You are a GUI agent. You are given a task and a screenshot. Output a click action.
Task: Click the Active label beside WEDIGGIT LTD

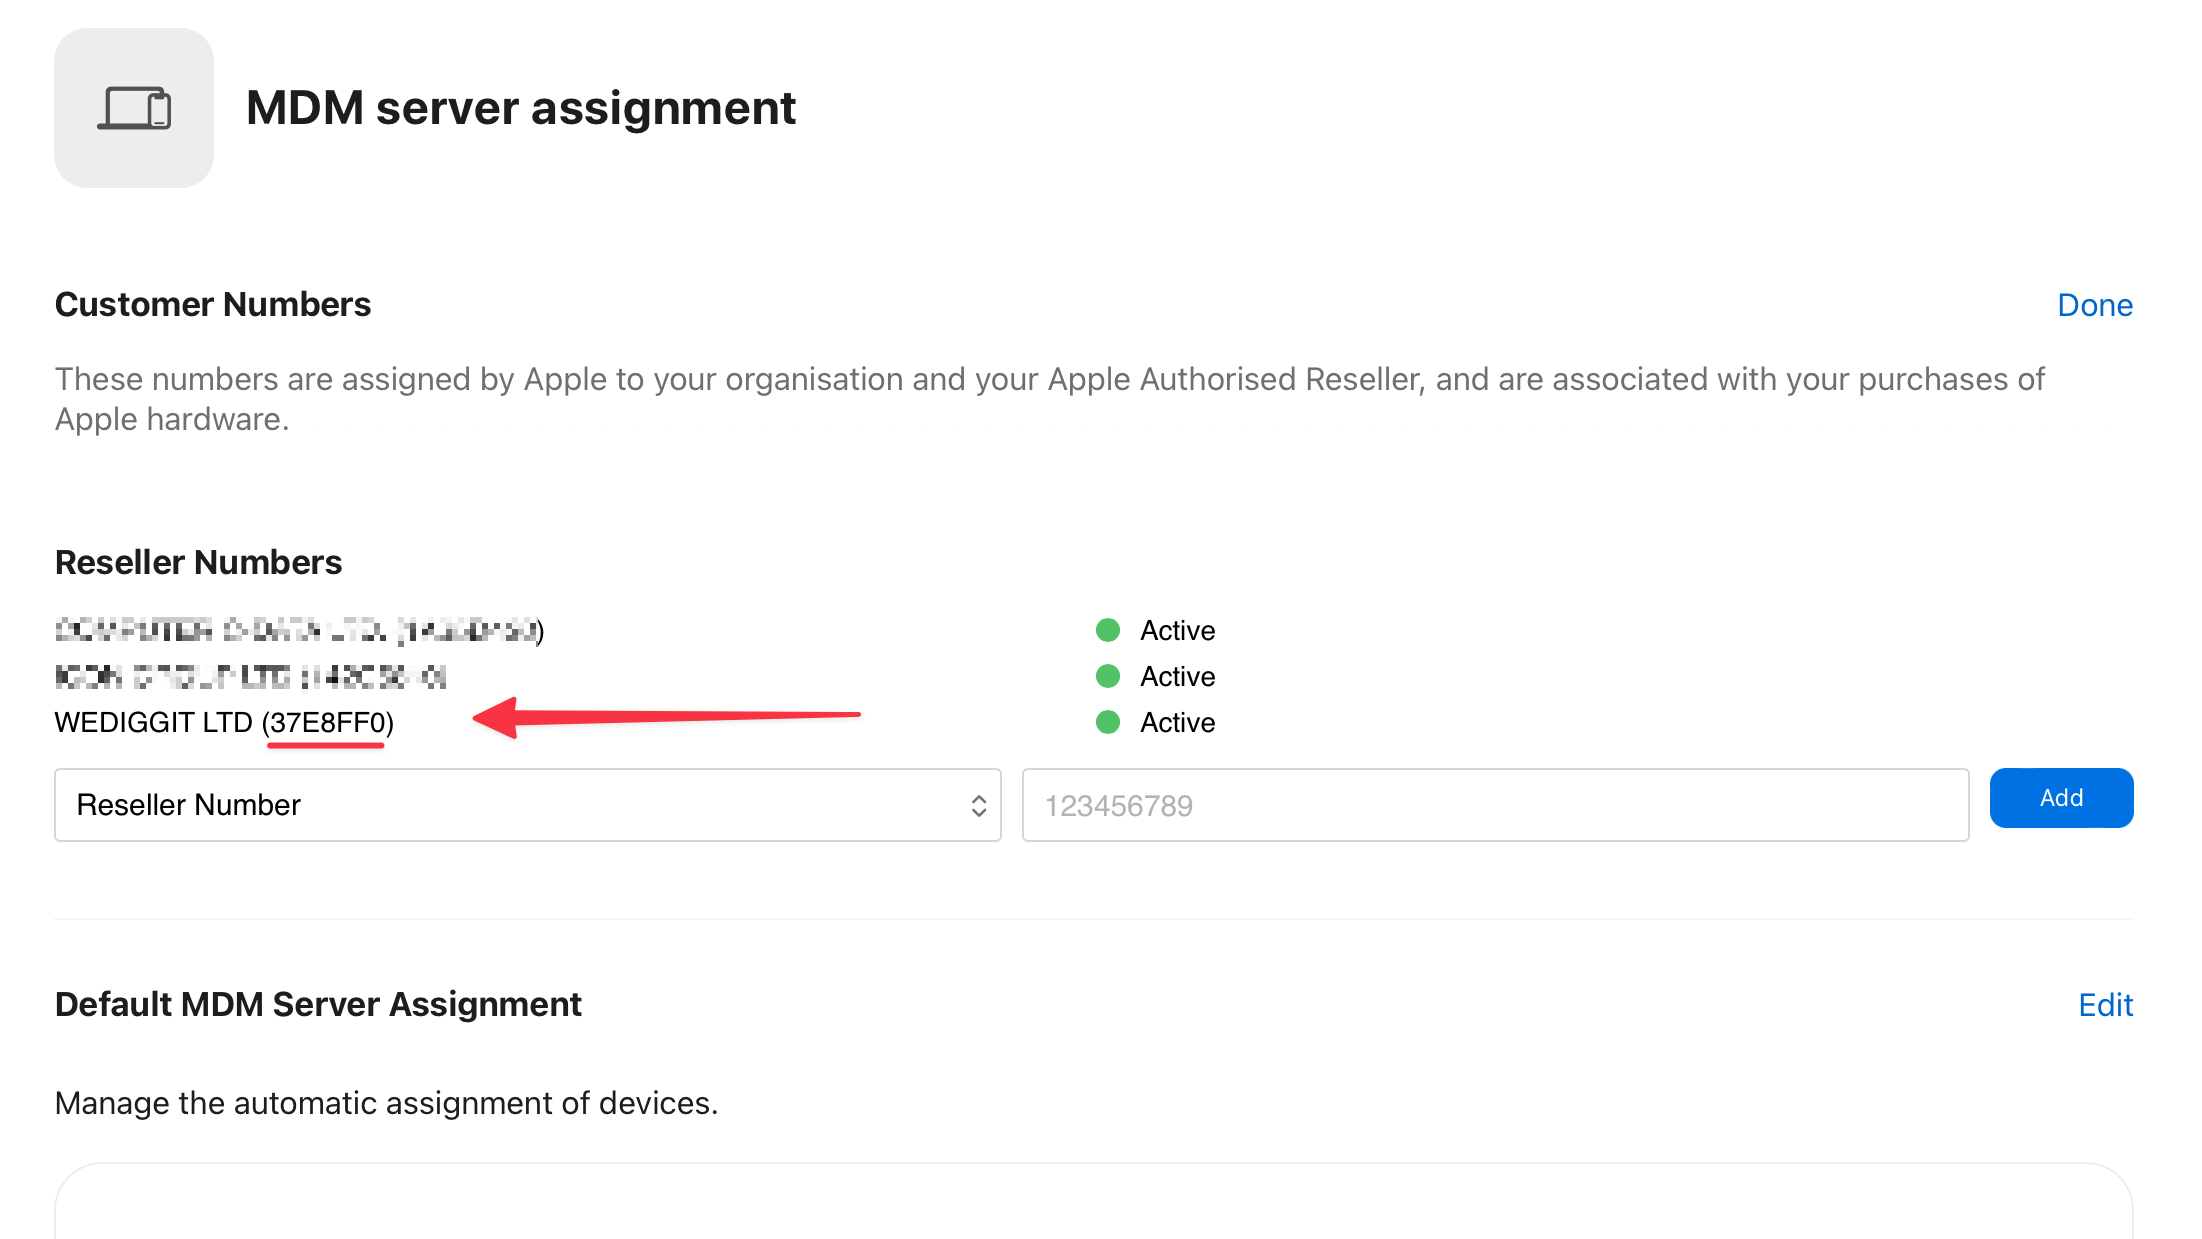click(1177, 723)
